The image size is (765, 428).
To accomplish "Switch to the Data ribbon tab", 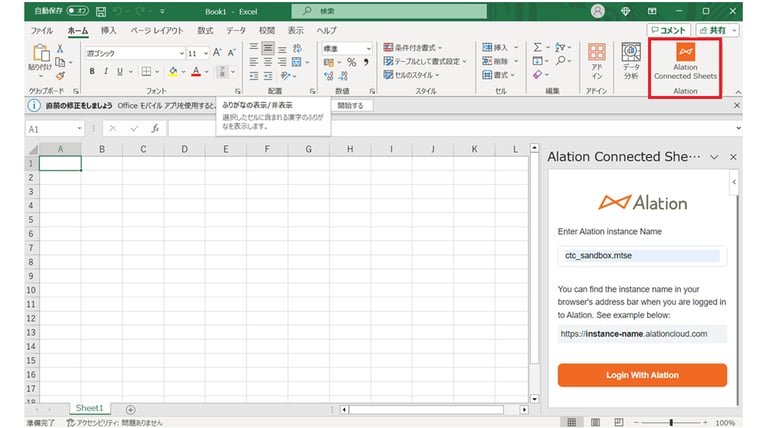I will click(x=236, y=30).
